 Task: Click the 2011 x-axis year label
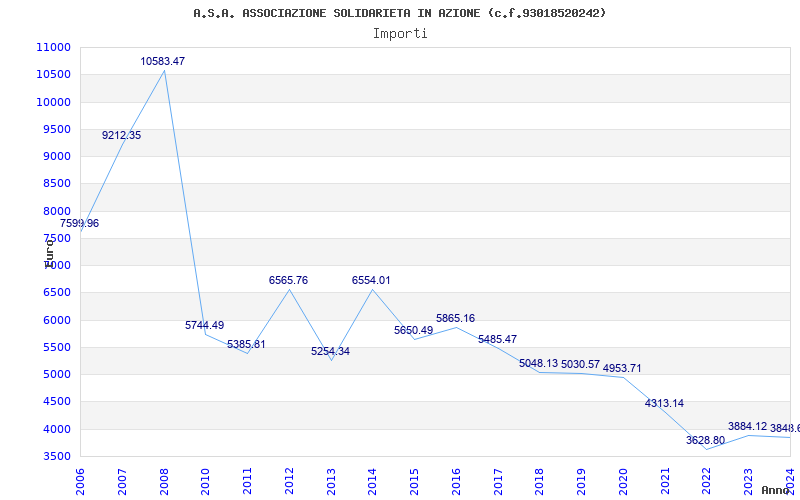(x=247, y=482)
